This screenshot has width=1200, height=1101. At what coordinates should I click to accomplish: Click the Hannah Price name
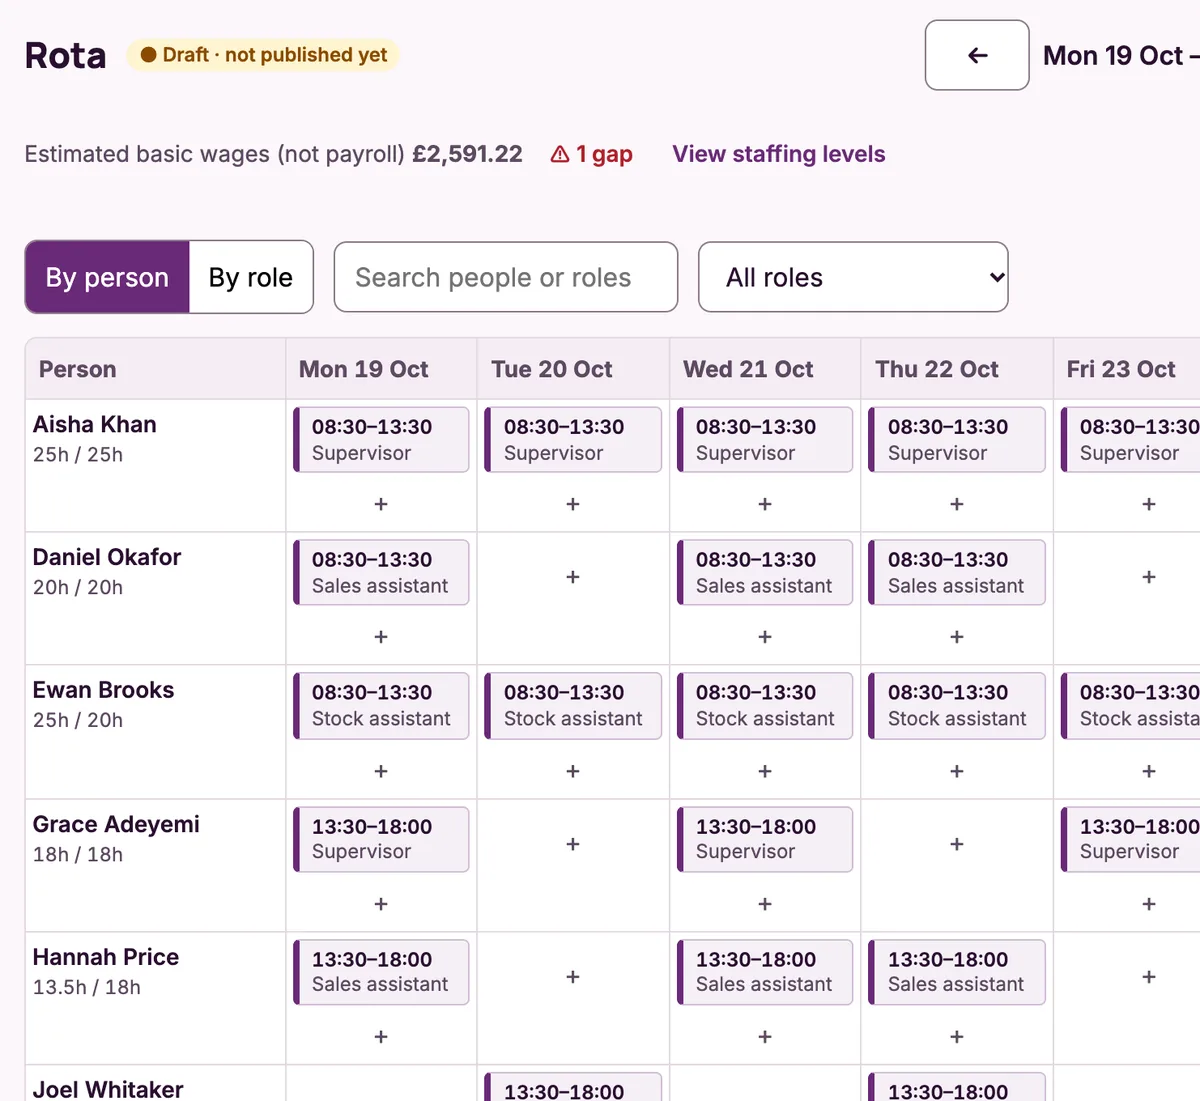point(106,957)
